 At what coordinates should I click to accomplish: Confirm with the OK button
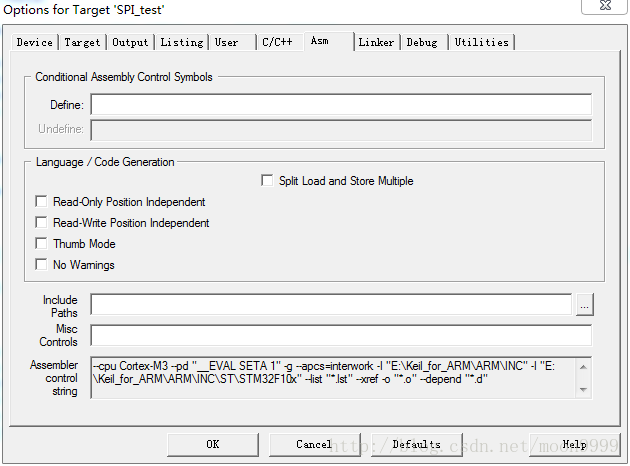(x=213, y=444)
